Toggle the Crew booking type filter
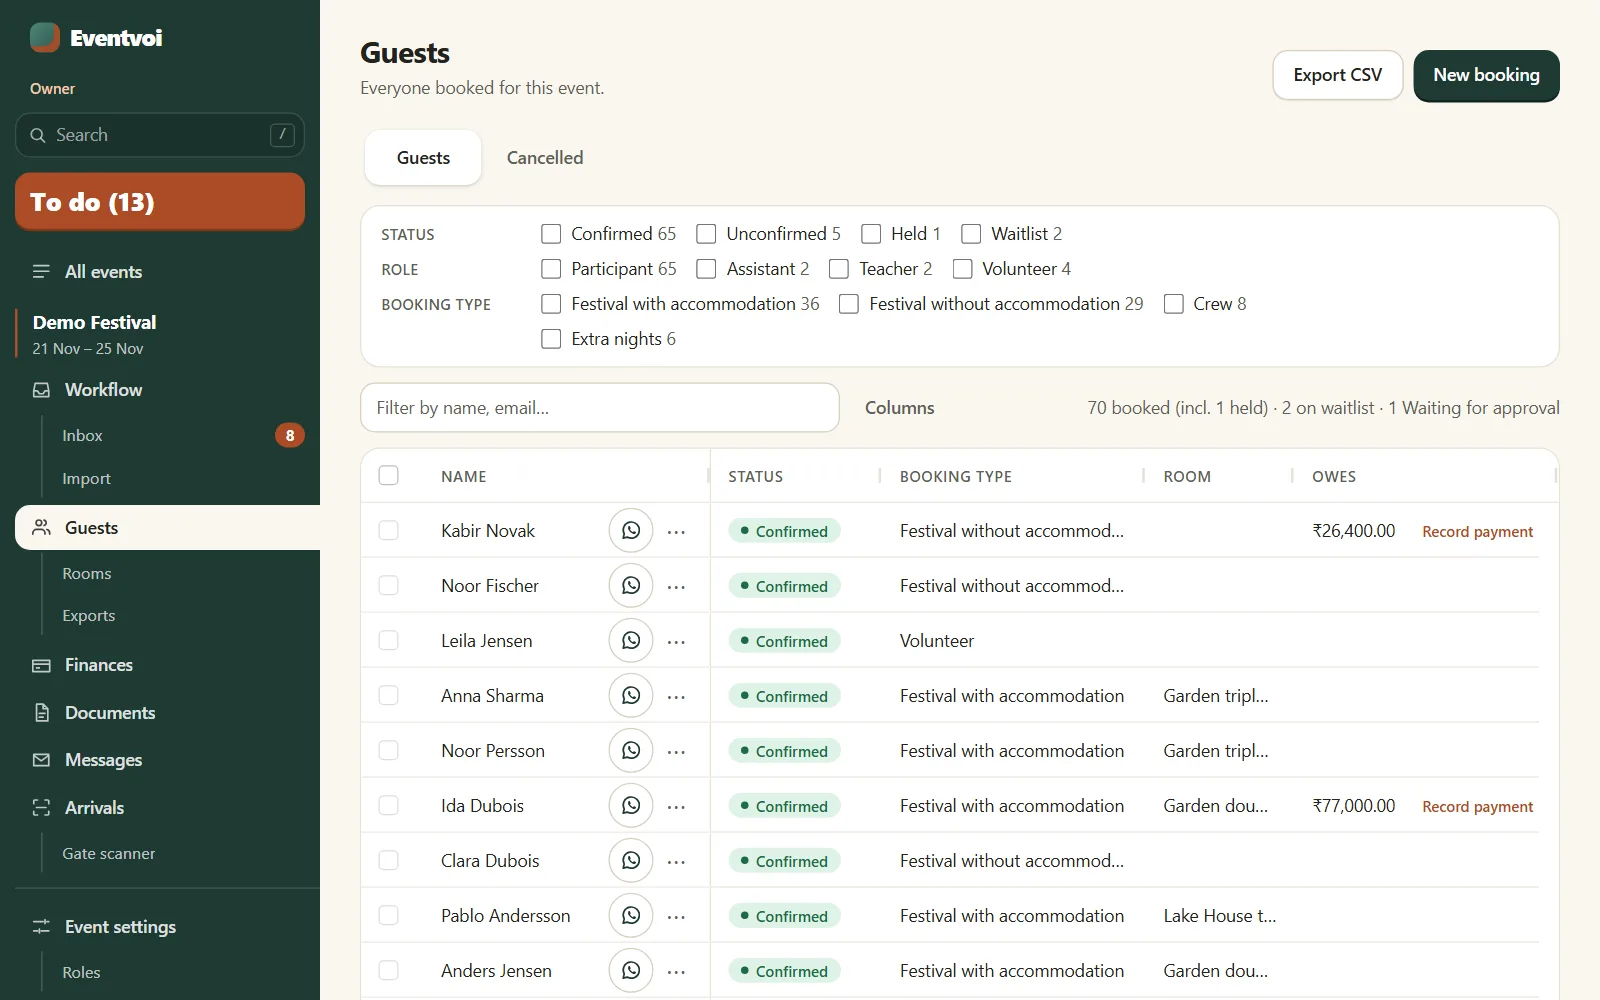The image size is (1600, 1000). [x=1174, y=304]
